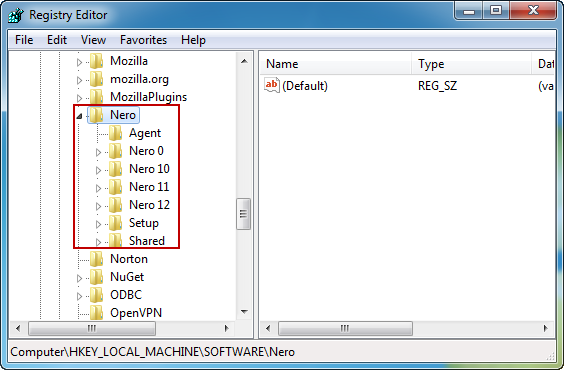Open the Edit menu
Image resolution: width=564 pixels, height=370 pixels.
[x=57, y=40]
